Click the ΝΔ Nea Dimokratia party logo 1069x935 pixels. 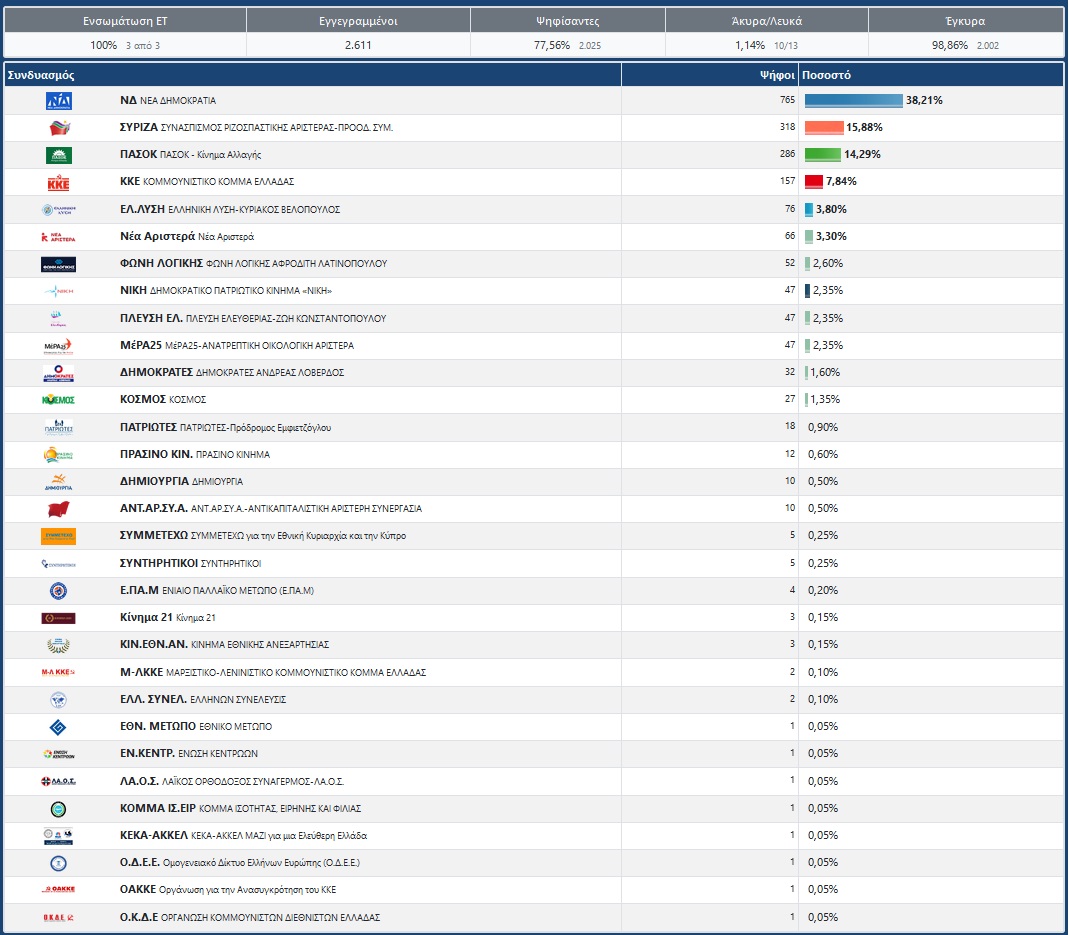pos(59,101)
